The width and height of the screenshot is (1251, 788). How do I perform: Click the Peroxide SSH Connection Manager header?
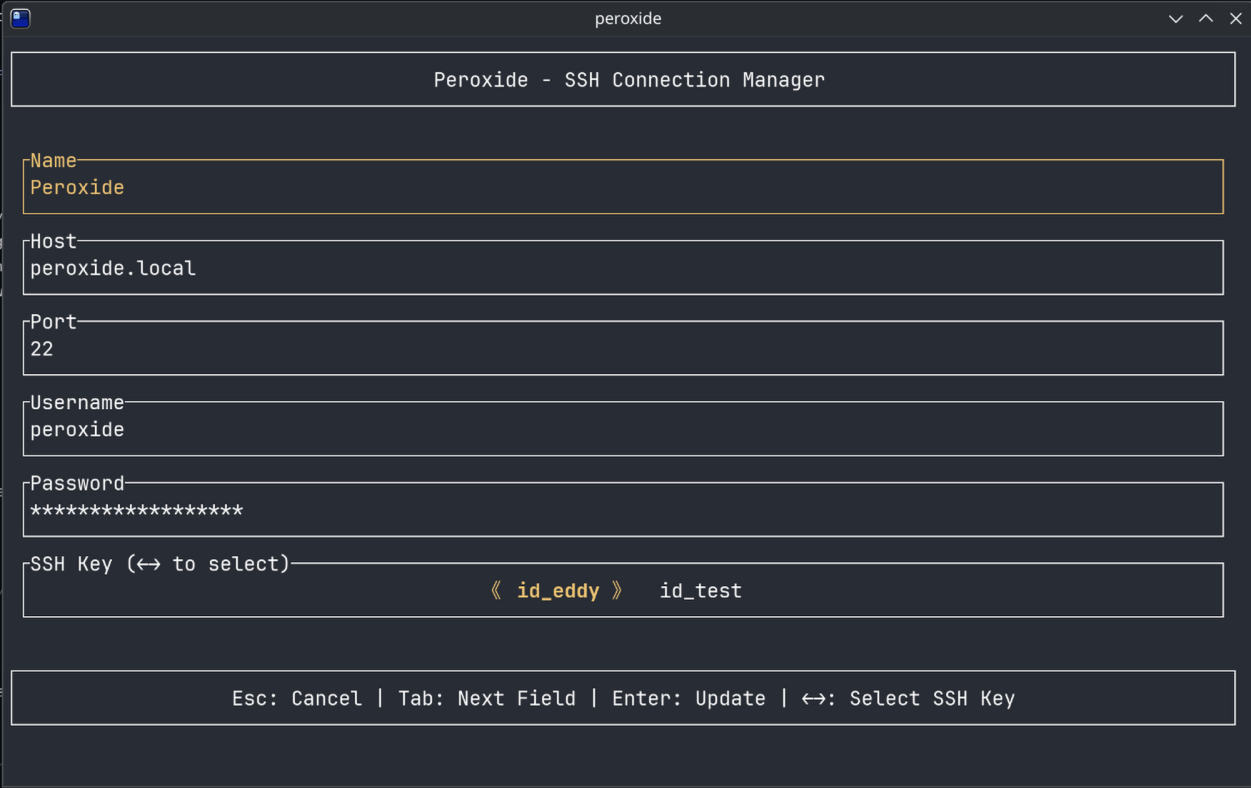pyautogui.click(x=629, y=80)
